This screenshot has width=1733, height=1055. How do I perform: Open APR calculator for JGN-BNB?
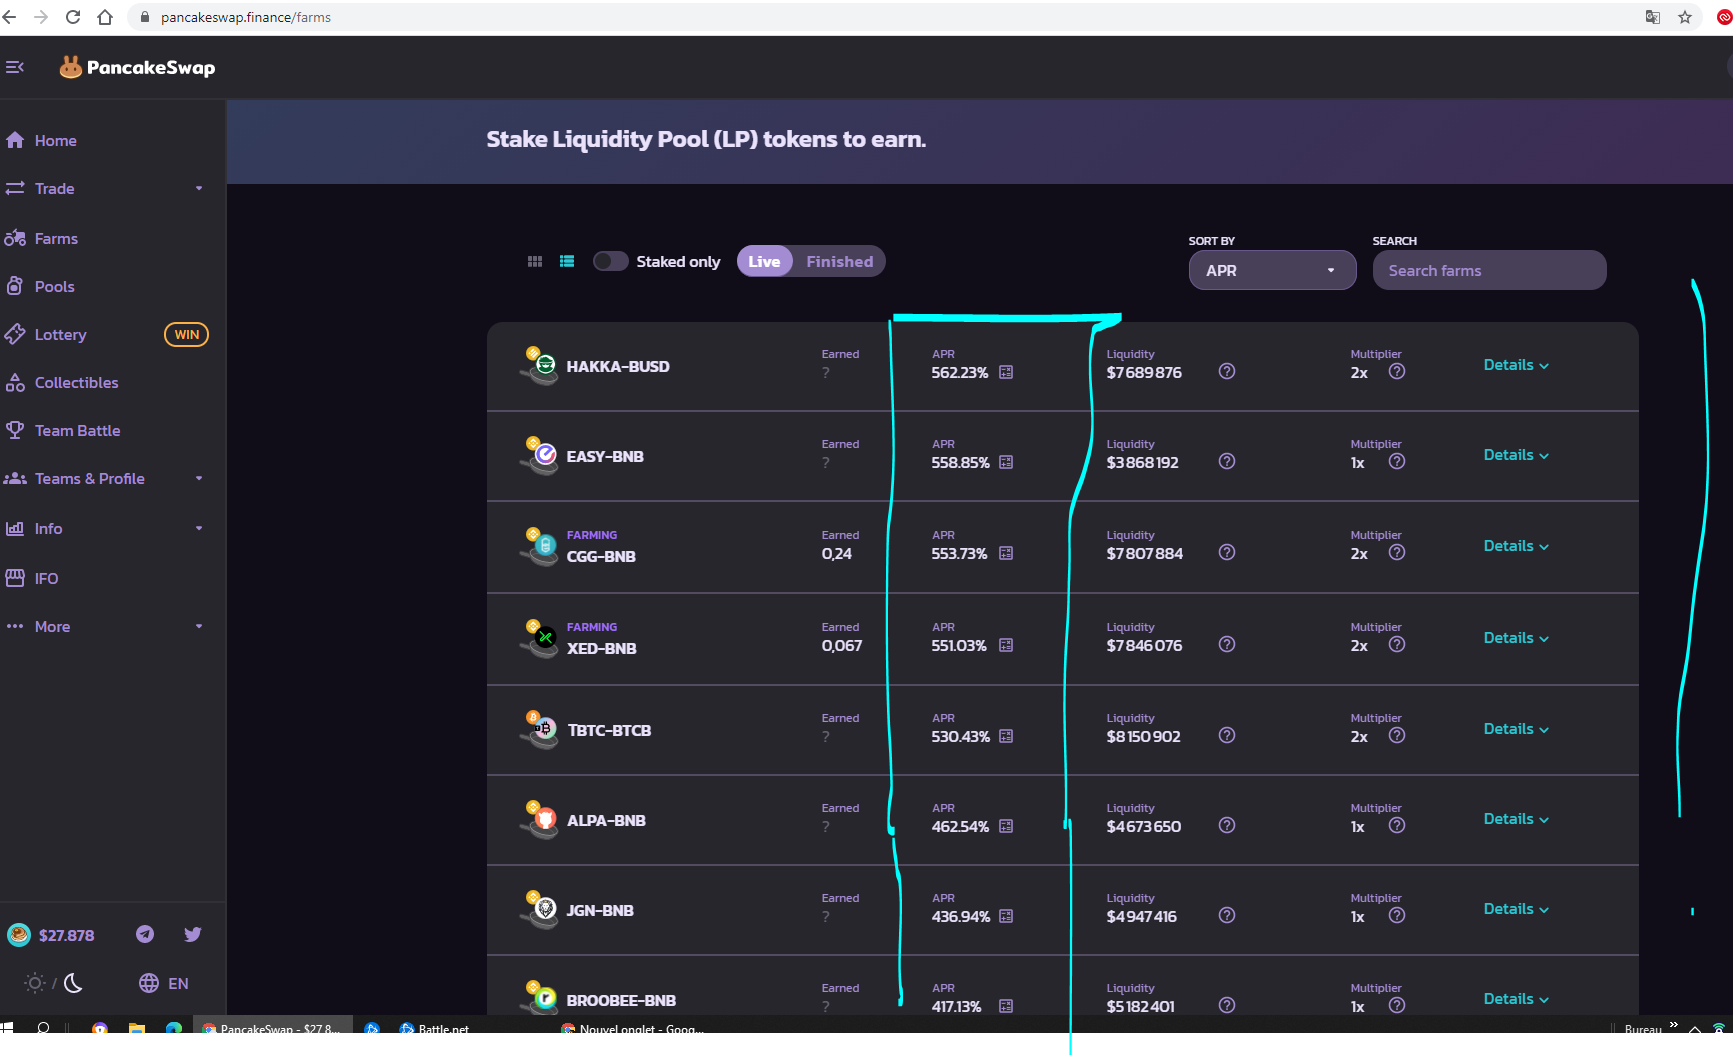click(1006, 916)
